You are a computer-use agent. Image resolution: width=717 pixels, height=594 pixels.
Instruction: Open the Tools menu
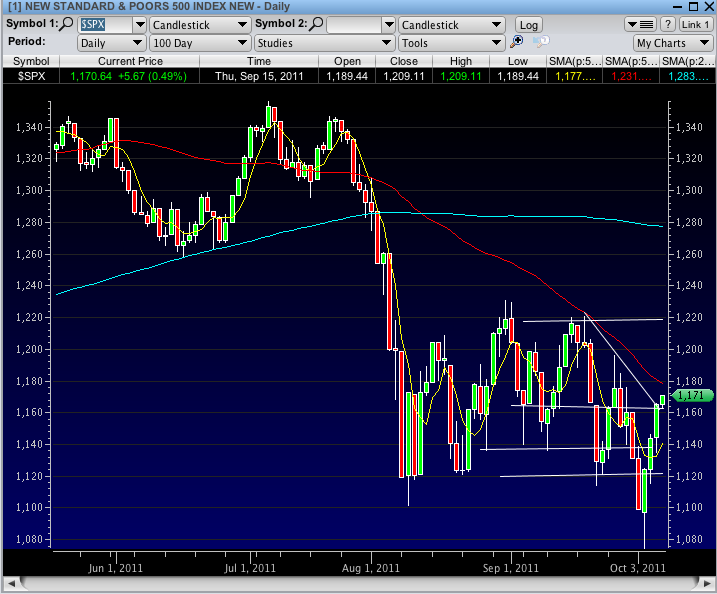point(451,43)
